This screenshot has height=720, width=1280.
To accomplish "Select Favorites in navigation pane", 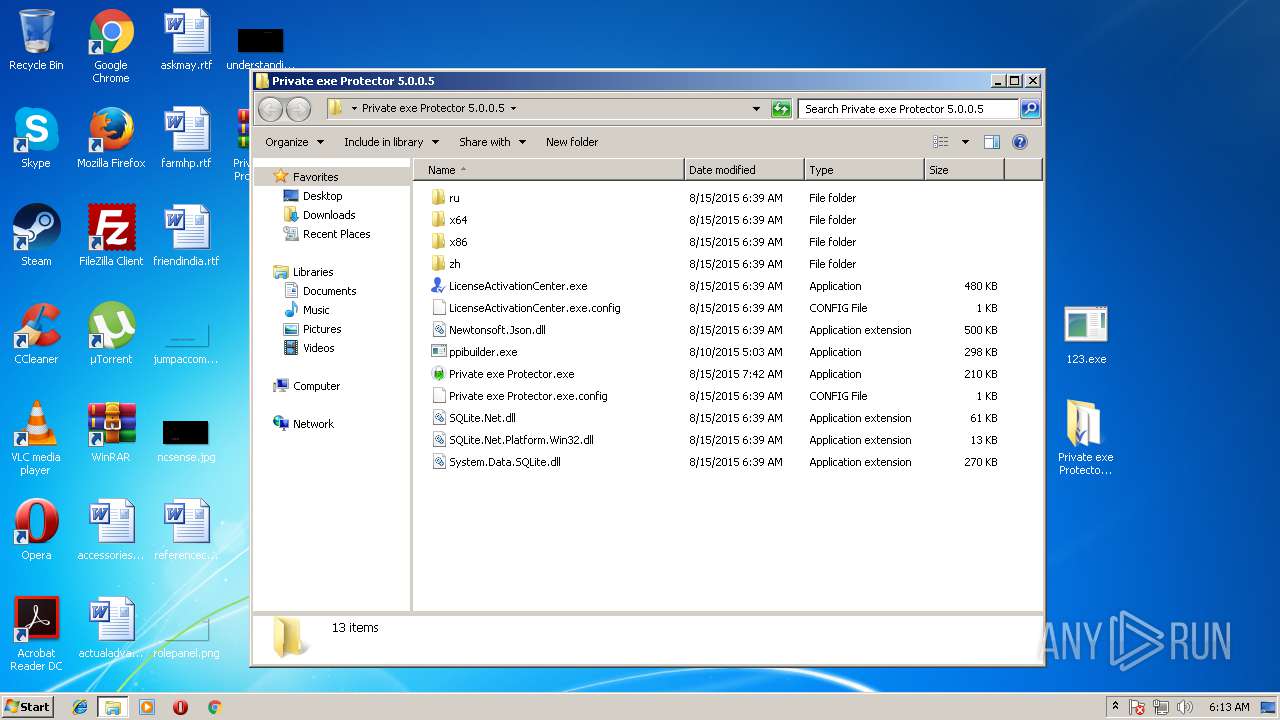I will pos(315,177).
